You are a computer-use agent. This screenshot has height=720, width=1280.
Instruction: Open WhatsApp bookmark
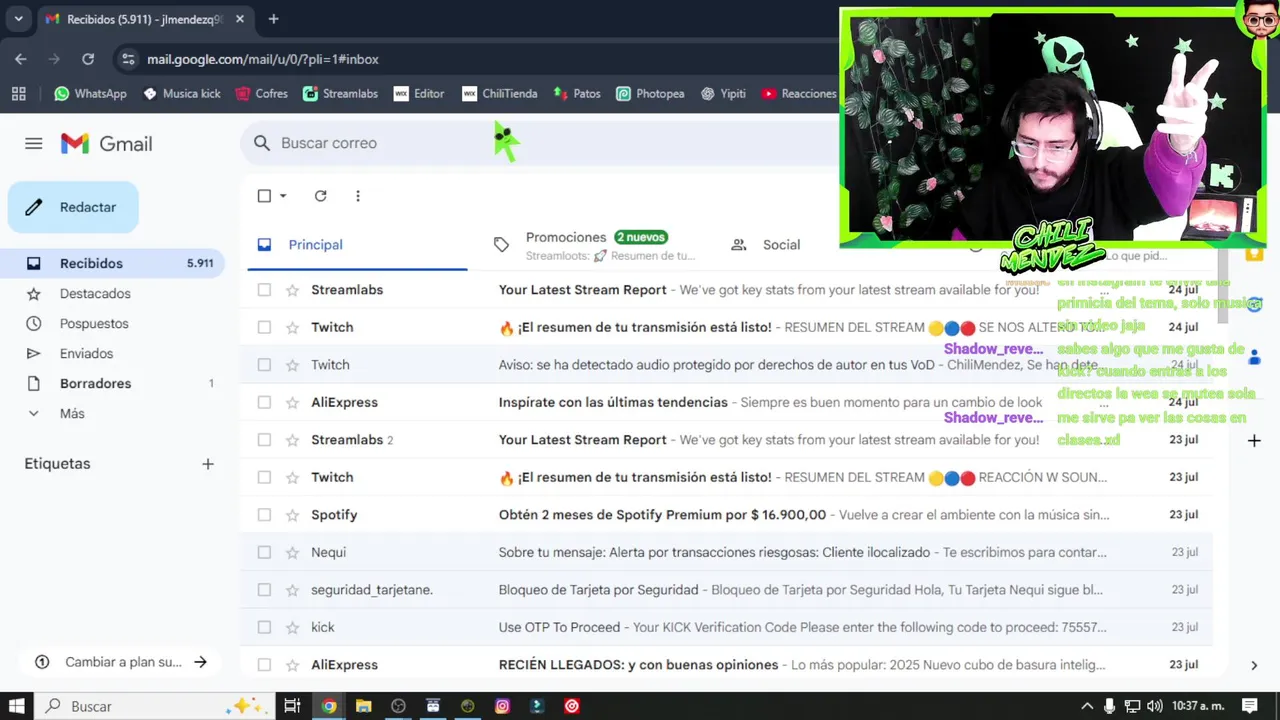point(90,93)
